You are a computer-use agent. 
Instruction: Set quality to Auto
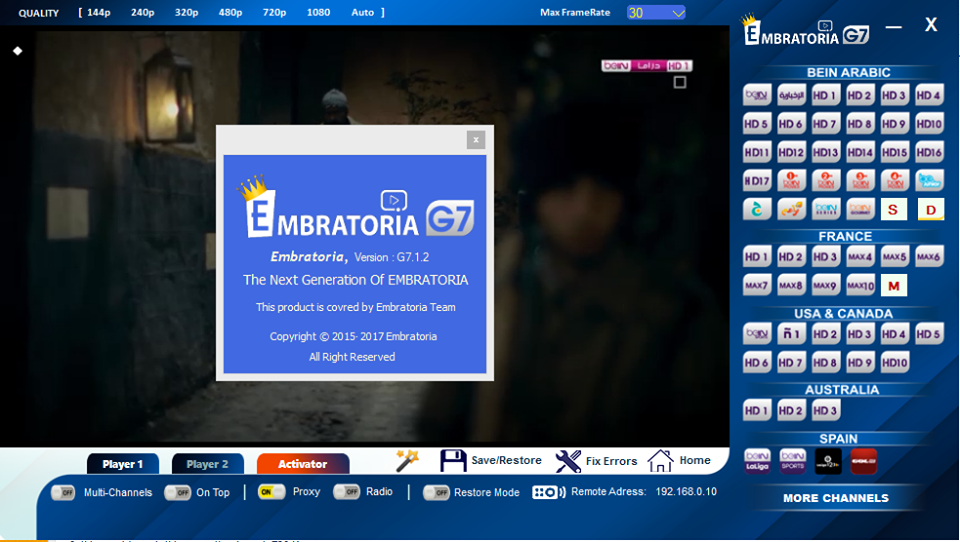pyautogui.click(x=362, y=12)
